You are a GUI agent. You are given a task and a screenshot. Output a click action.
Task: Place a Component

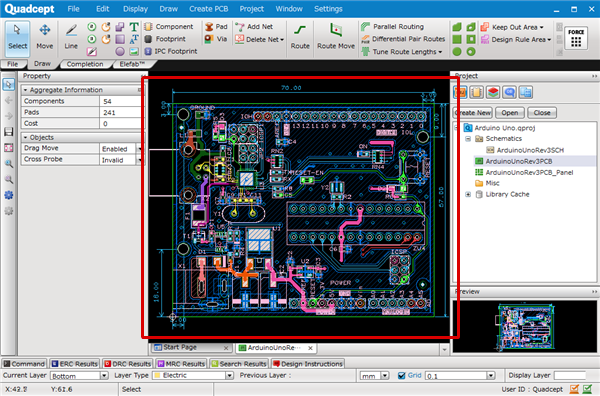click(x=169, y=27)
